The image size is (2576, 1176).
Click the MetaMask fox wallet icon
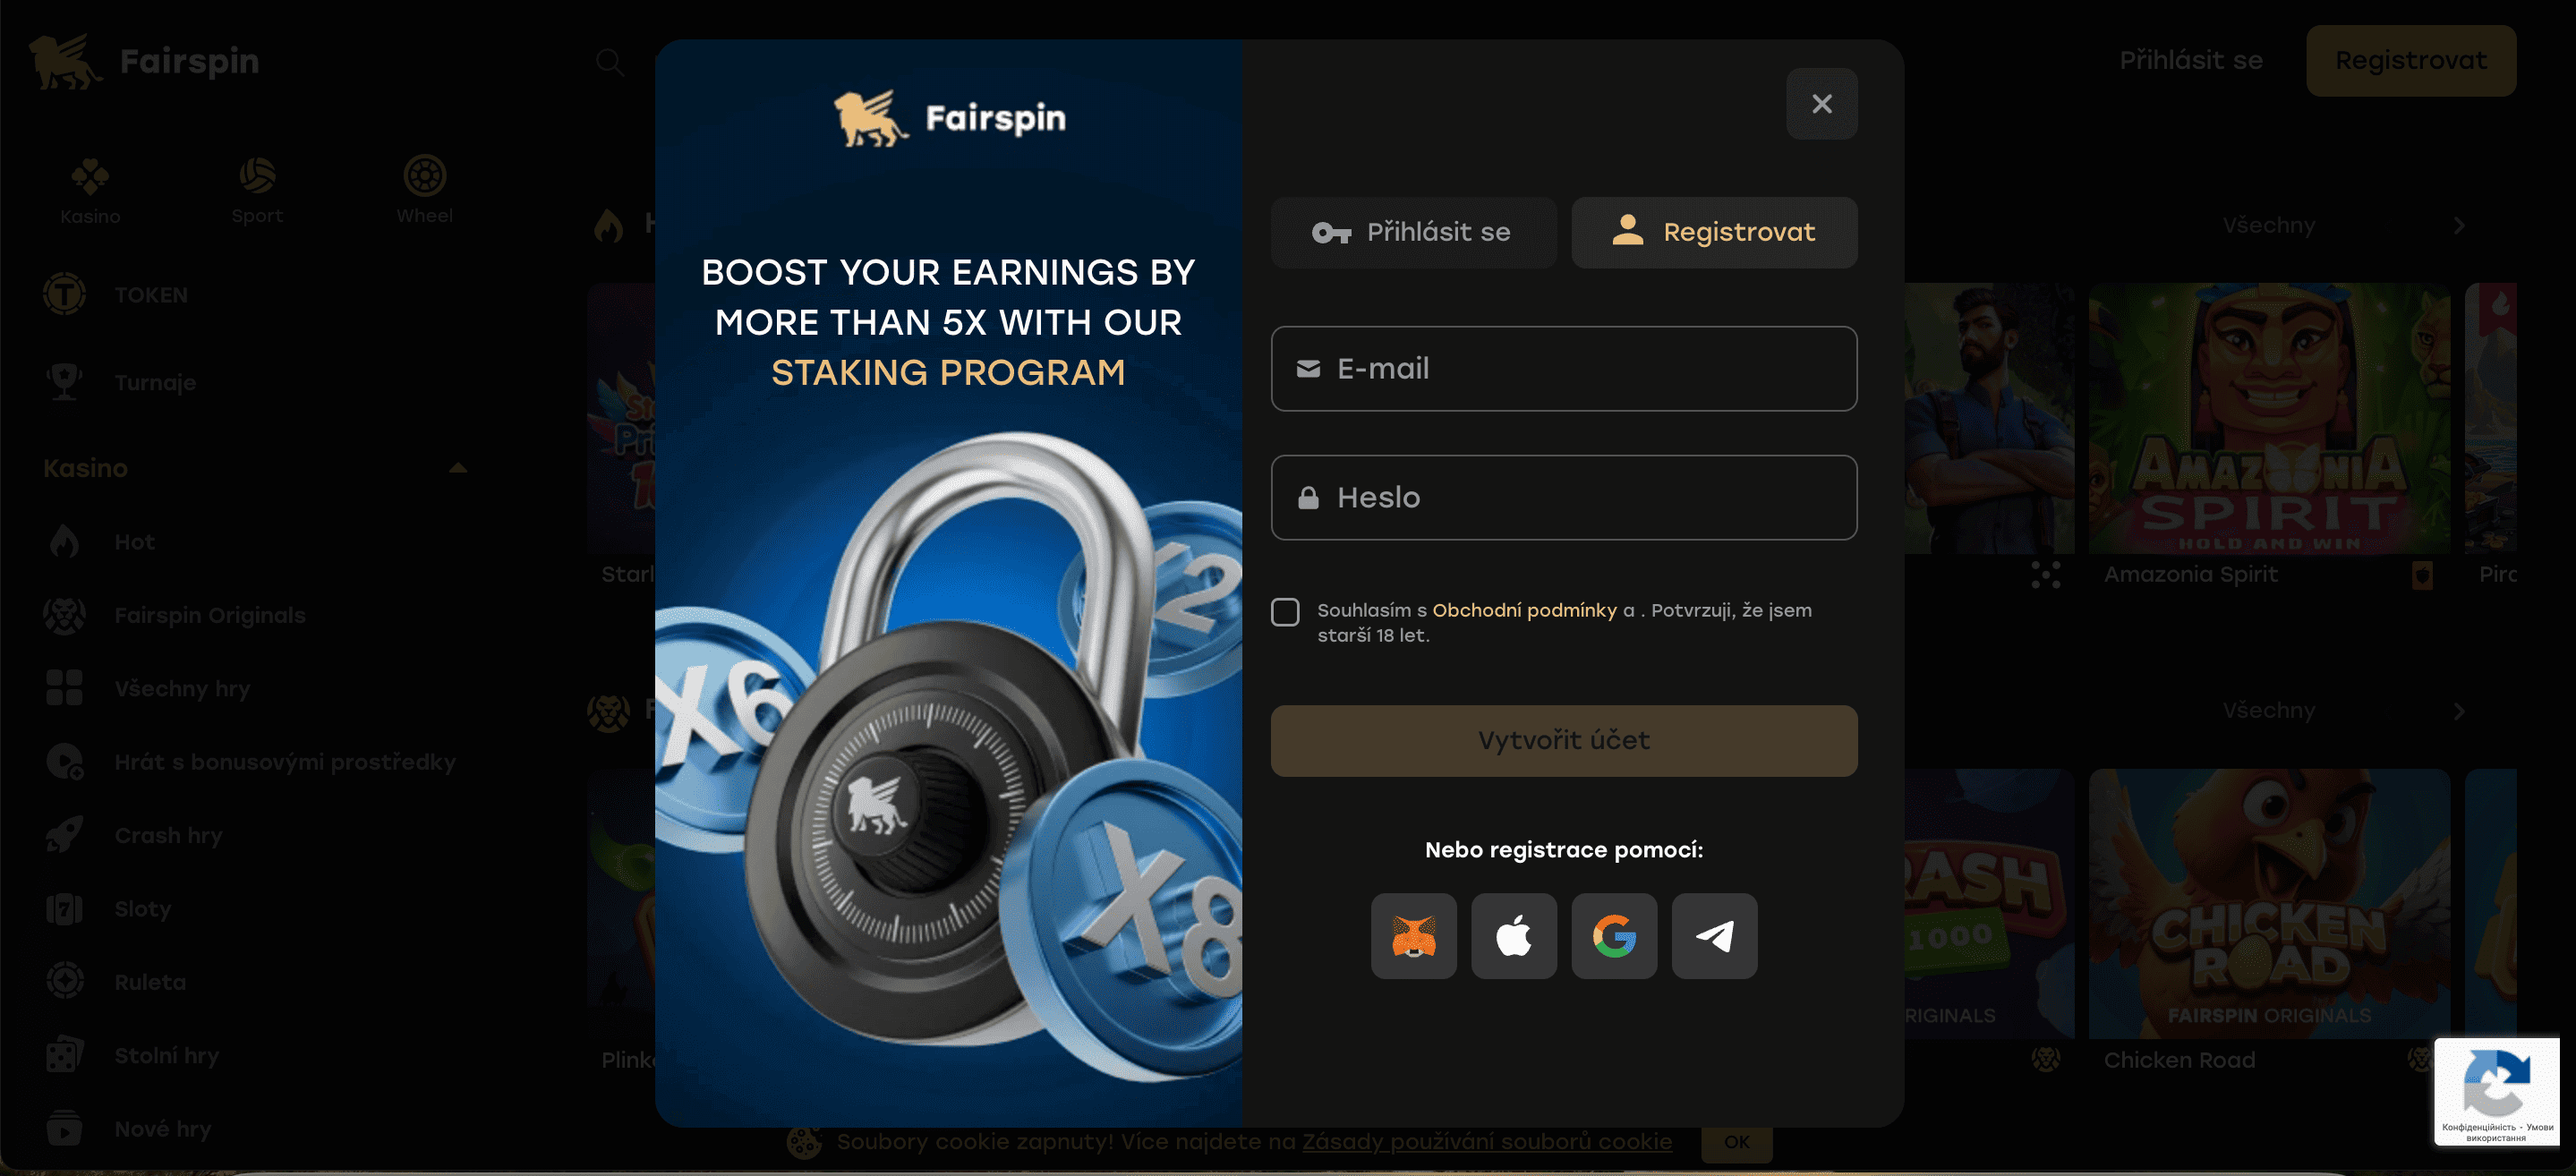pyautogui.click(x=1414, y=934)
